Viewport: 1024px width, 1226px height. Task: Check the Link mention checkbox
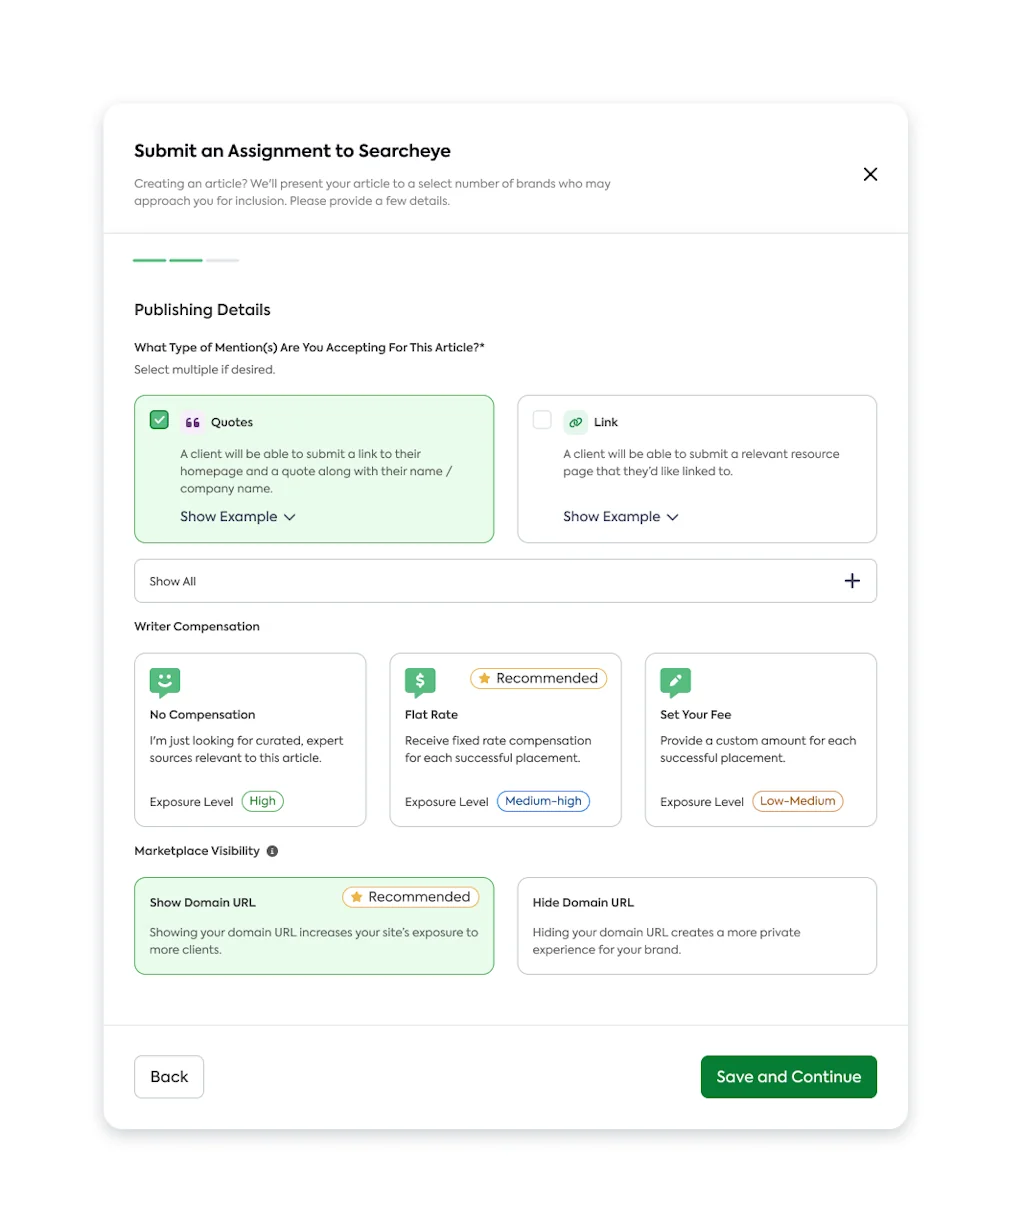(x=542, y=420)
